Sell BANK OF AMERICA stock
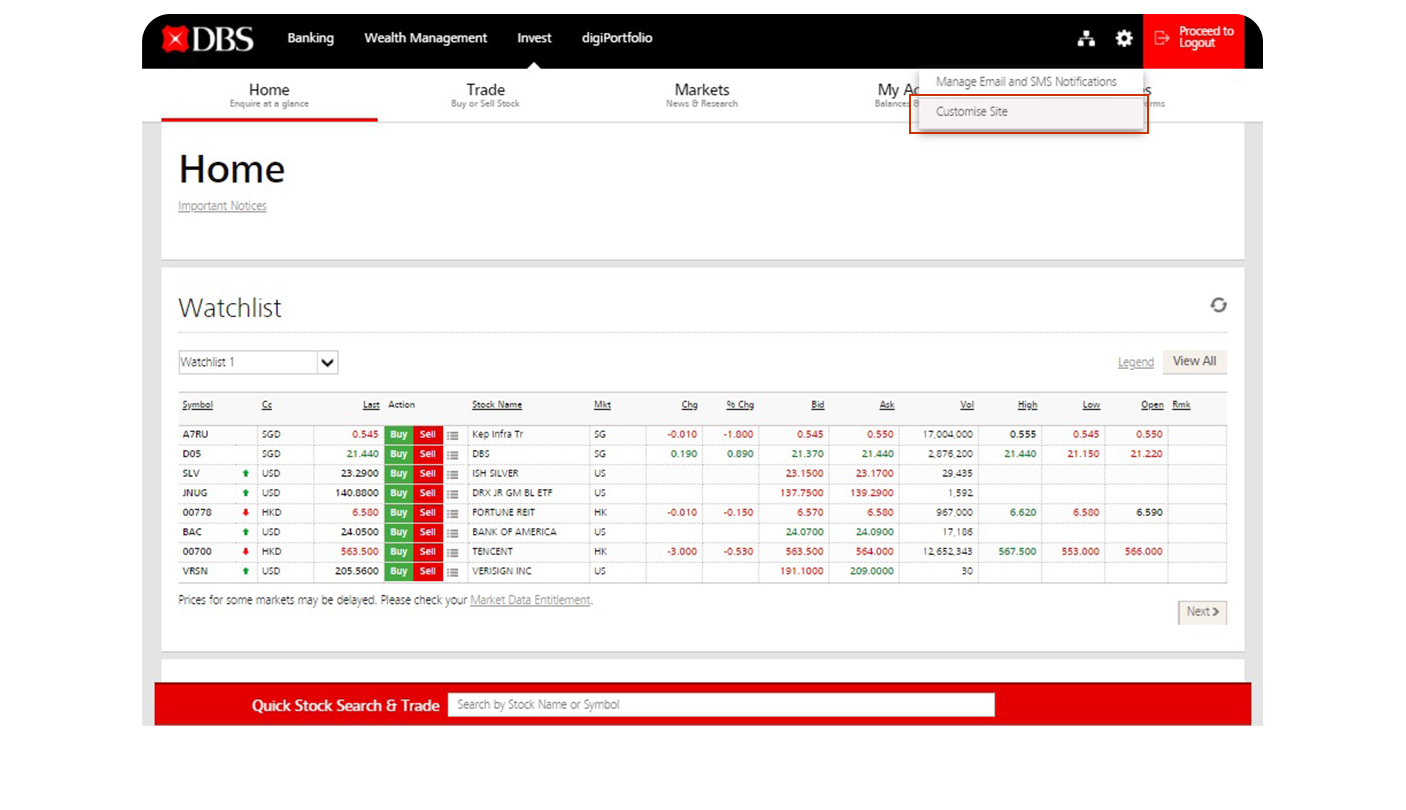Screen dimensions: 1406x810 click(428, 532)
